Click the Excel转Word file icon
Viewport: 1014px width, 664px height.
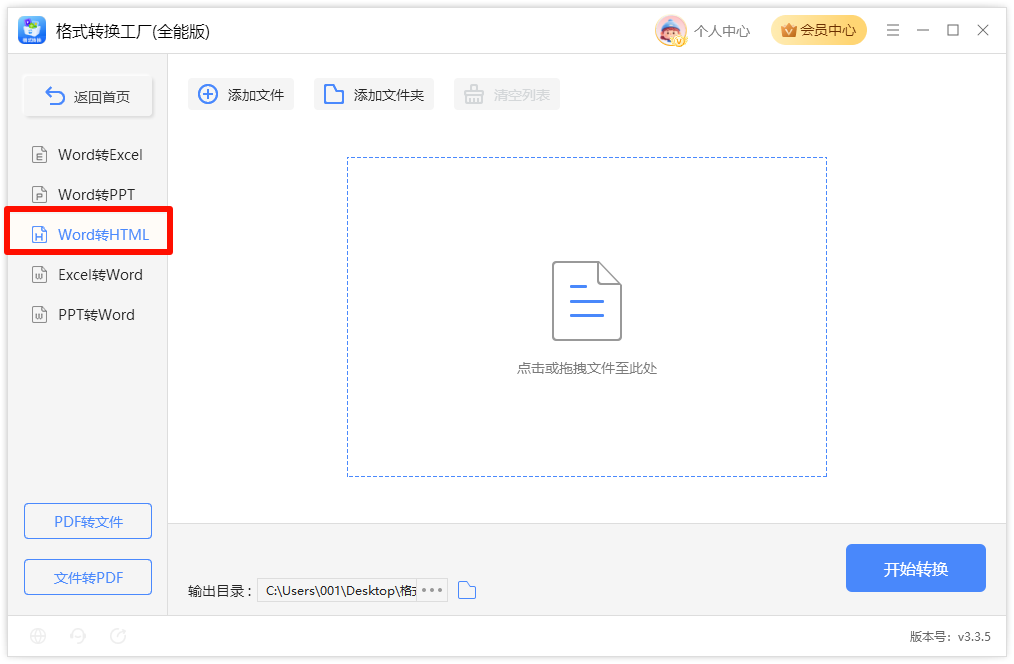[x=39, y=275]
